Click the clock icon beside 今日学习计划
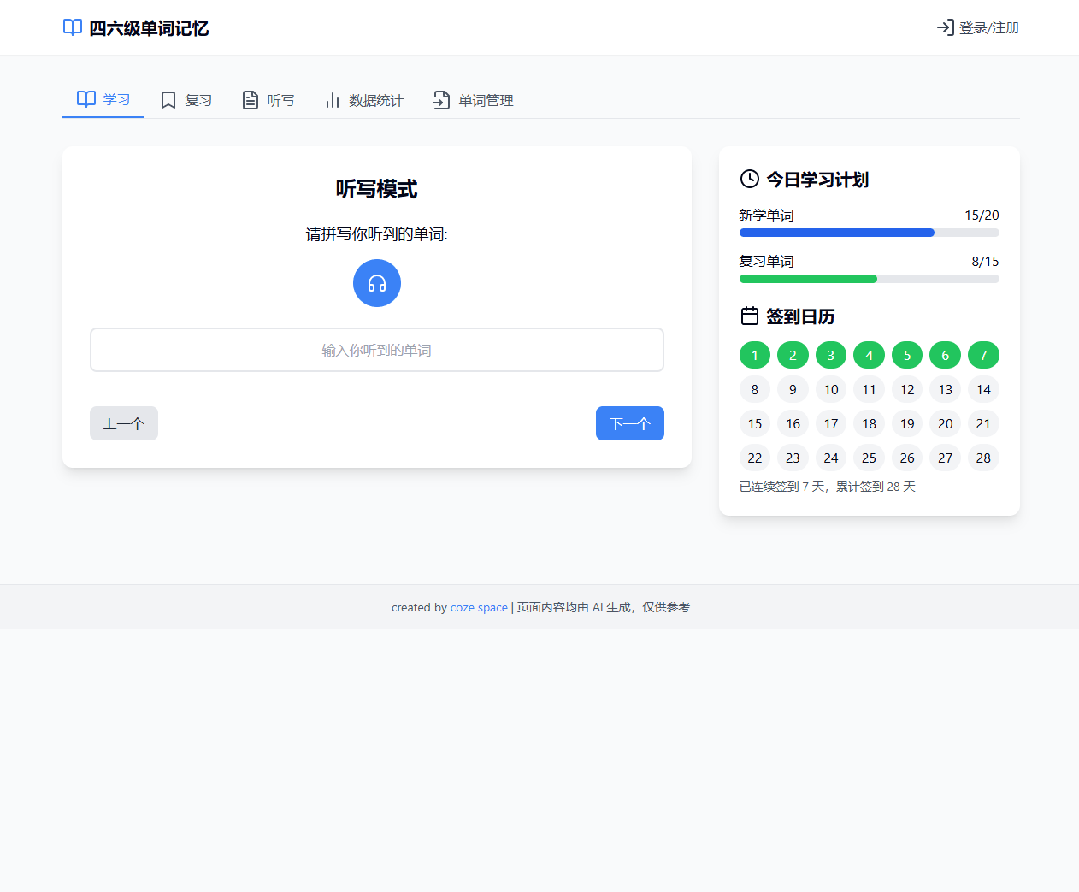 [x=749, y=179]
